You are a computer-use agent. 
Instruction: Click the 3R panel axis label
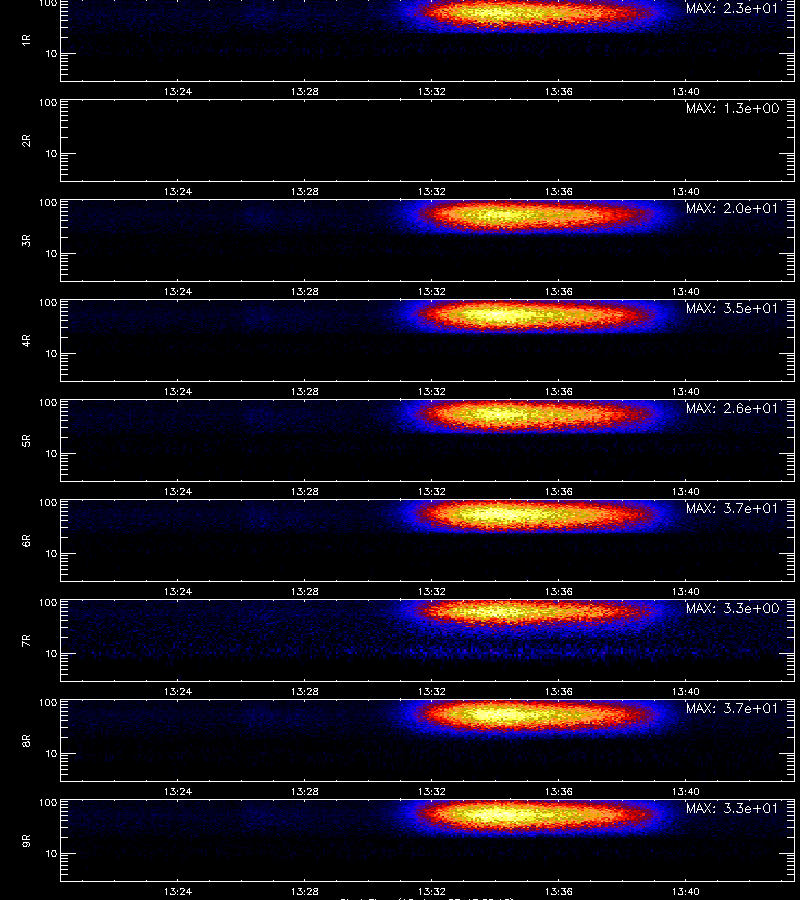click(x=26, y=240)
